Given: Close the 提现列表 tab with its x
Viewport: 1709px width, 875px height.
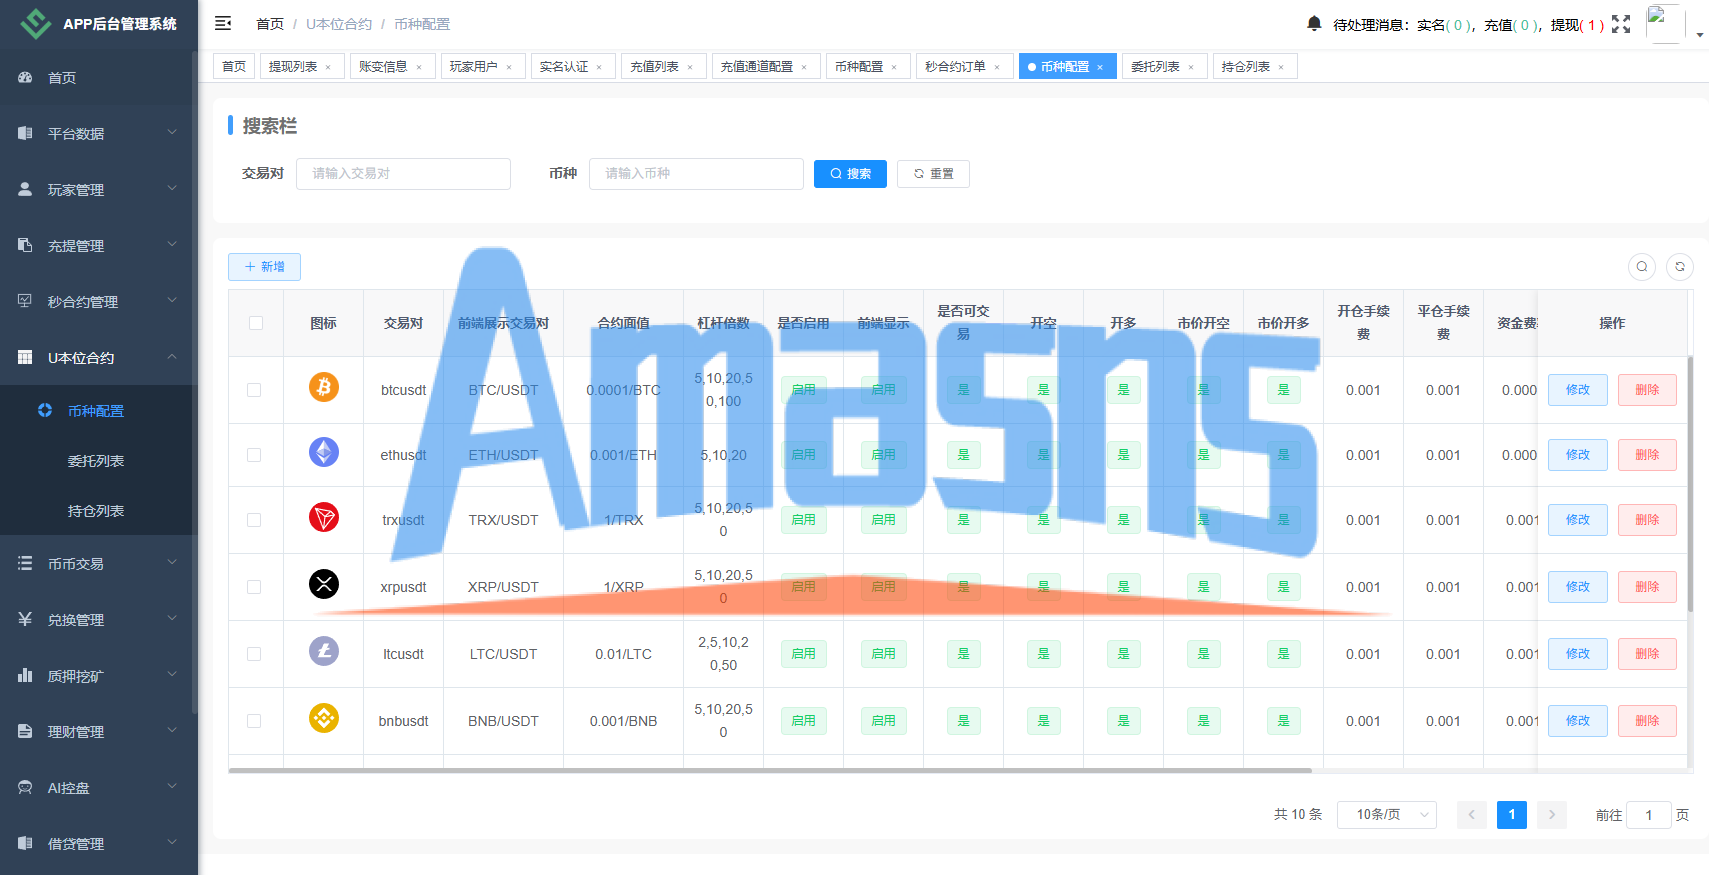Looking at the screenshot, I should pyautogui.click(x=328, y=67).
